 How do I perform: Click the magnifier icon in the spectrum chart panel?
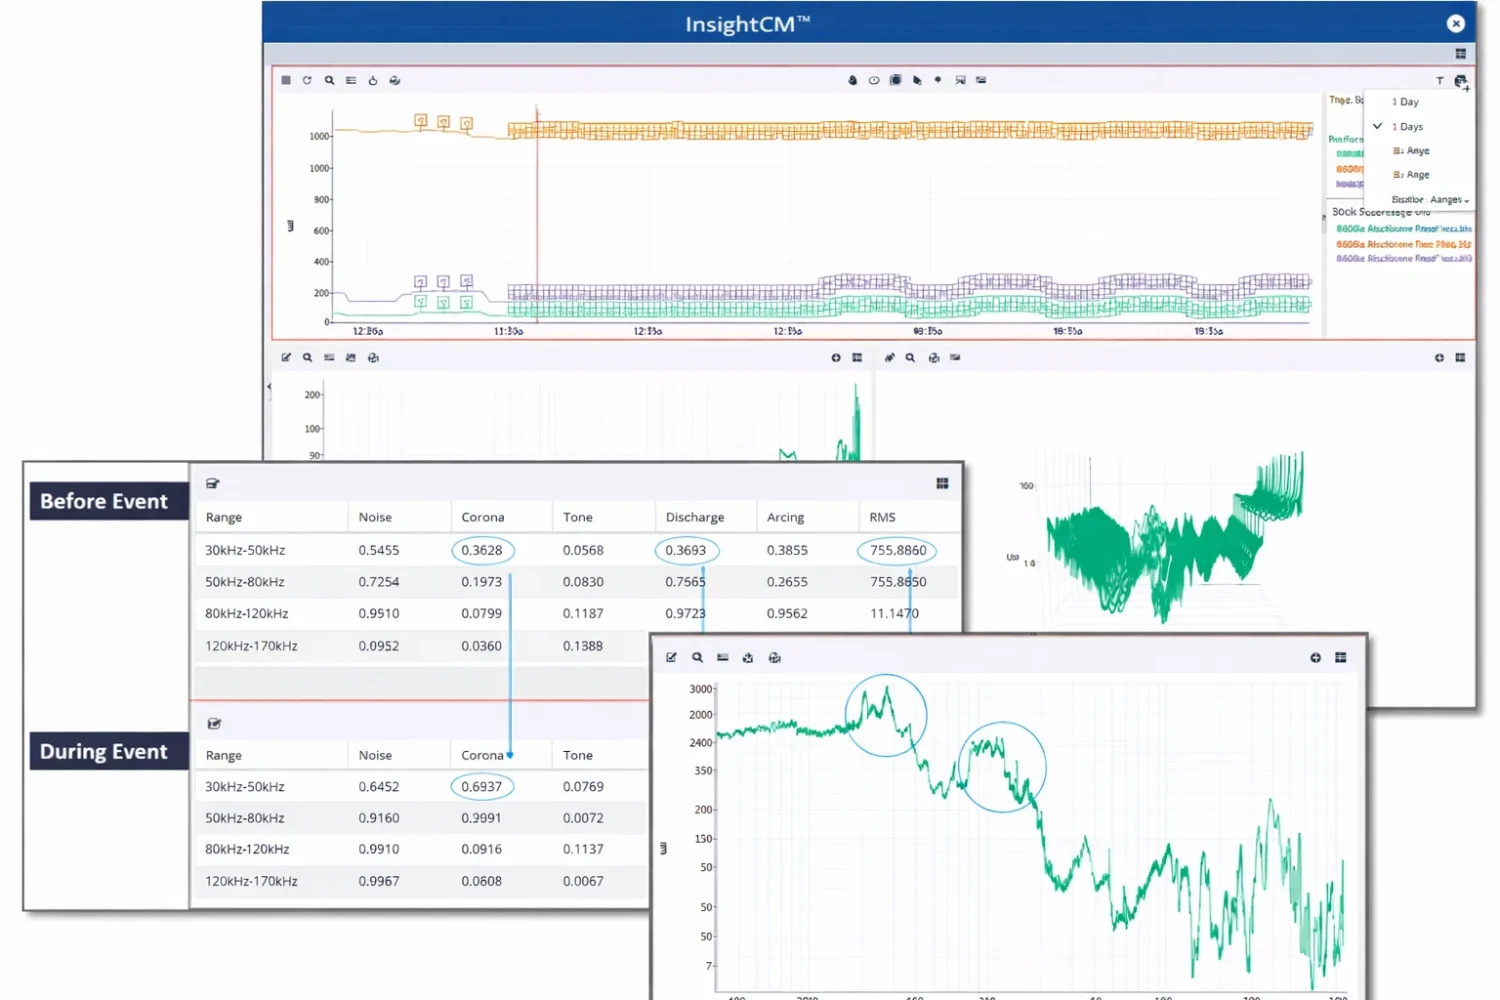click(x=697, y=658)
